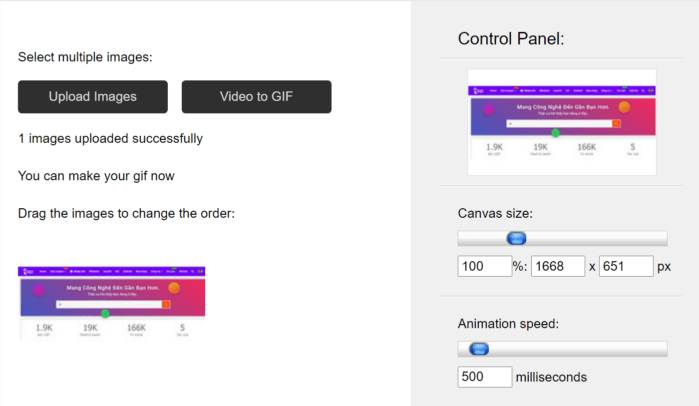The height and width of the screenshot is (406, 699).
Task: Click the You can make your gif now text
Action: (96, 176)
